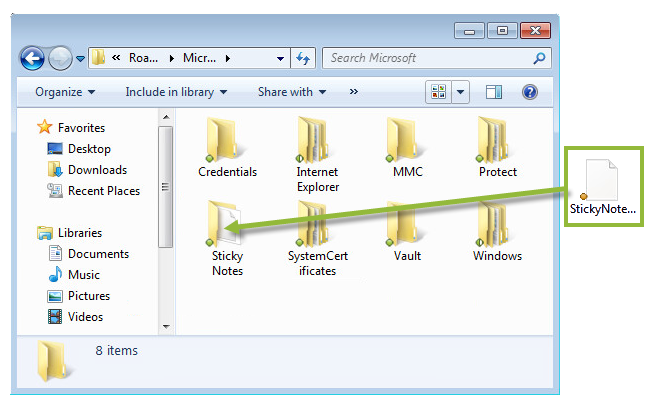Open the Internet Explorer folder

[317, 142]
